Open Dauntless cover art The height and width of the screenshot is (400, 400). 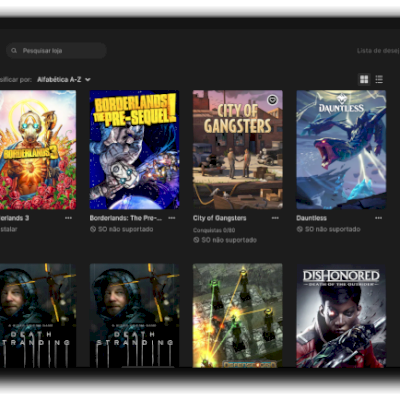341,150
